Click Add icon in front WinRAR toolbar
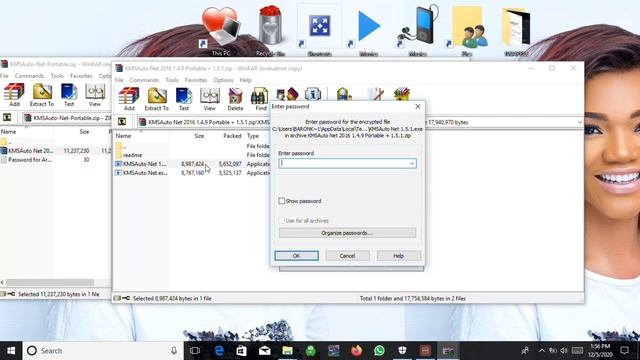The height and width of the screenshot is (360, 640). (x=129, y=99)
